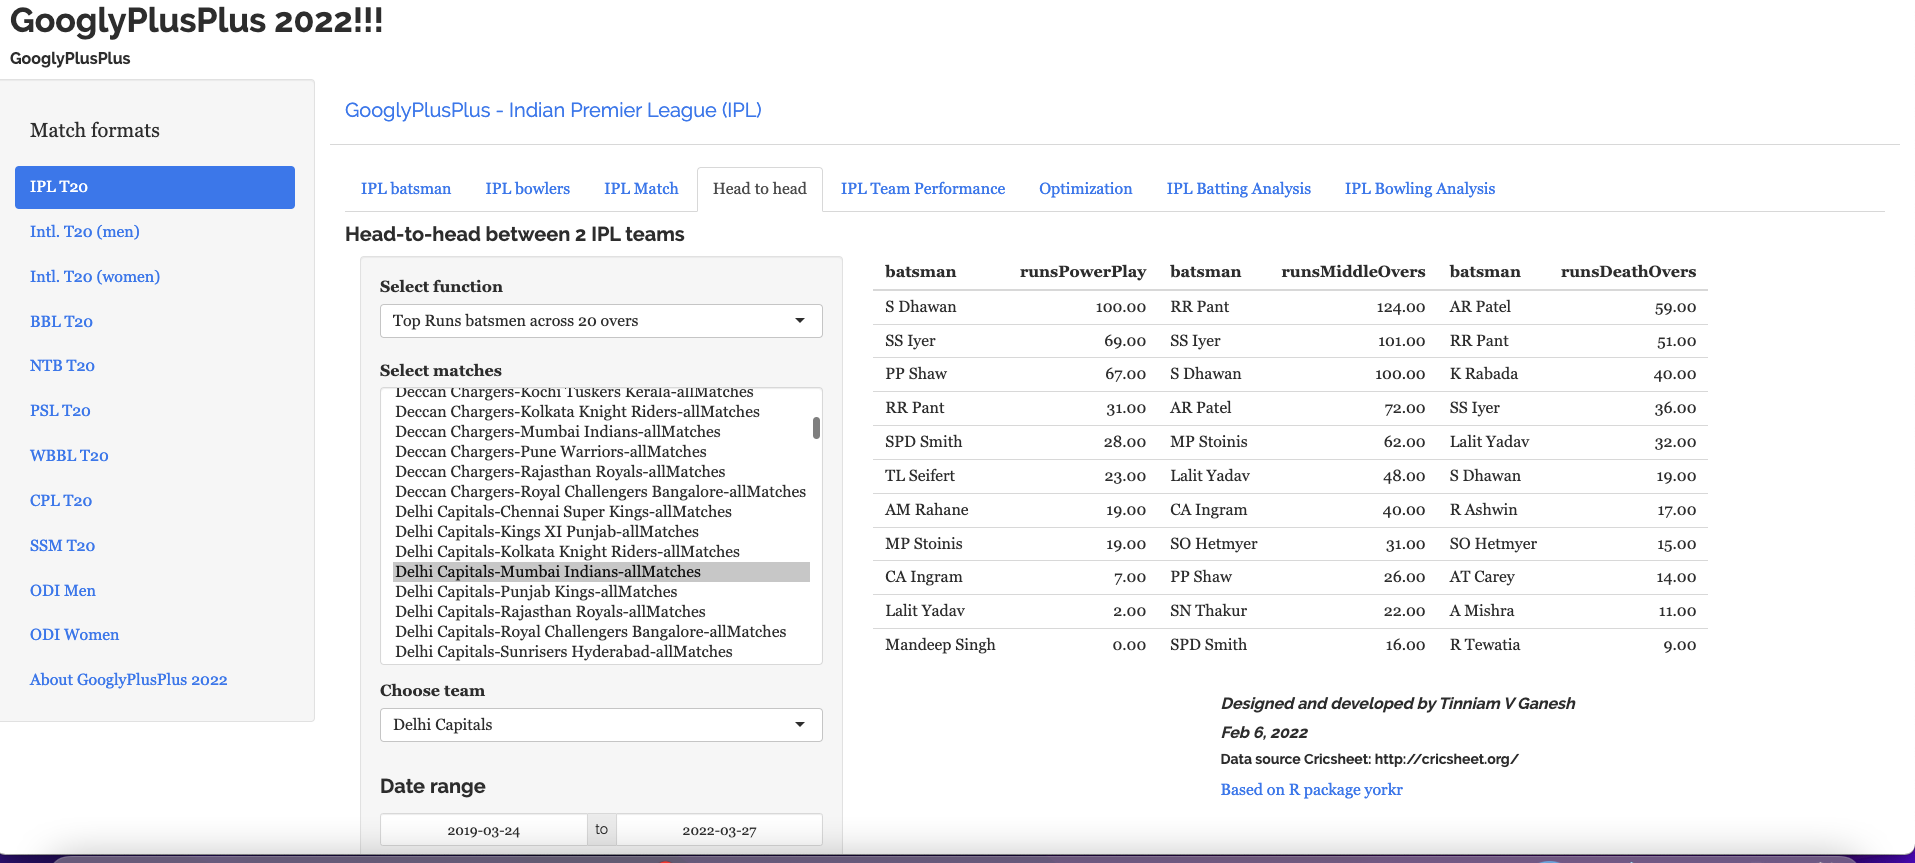Viewport: 1915px width, 863px height.
Task: Click the end date field 2022-03-27
Action: pyautogui.click(x=719, y=831)
